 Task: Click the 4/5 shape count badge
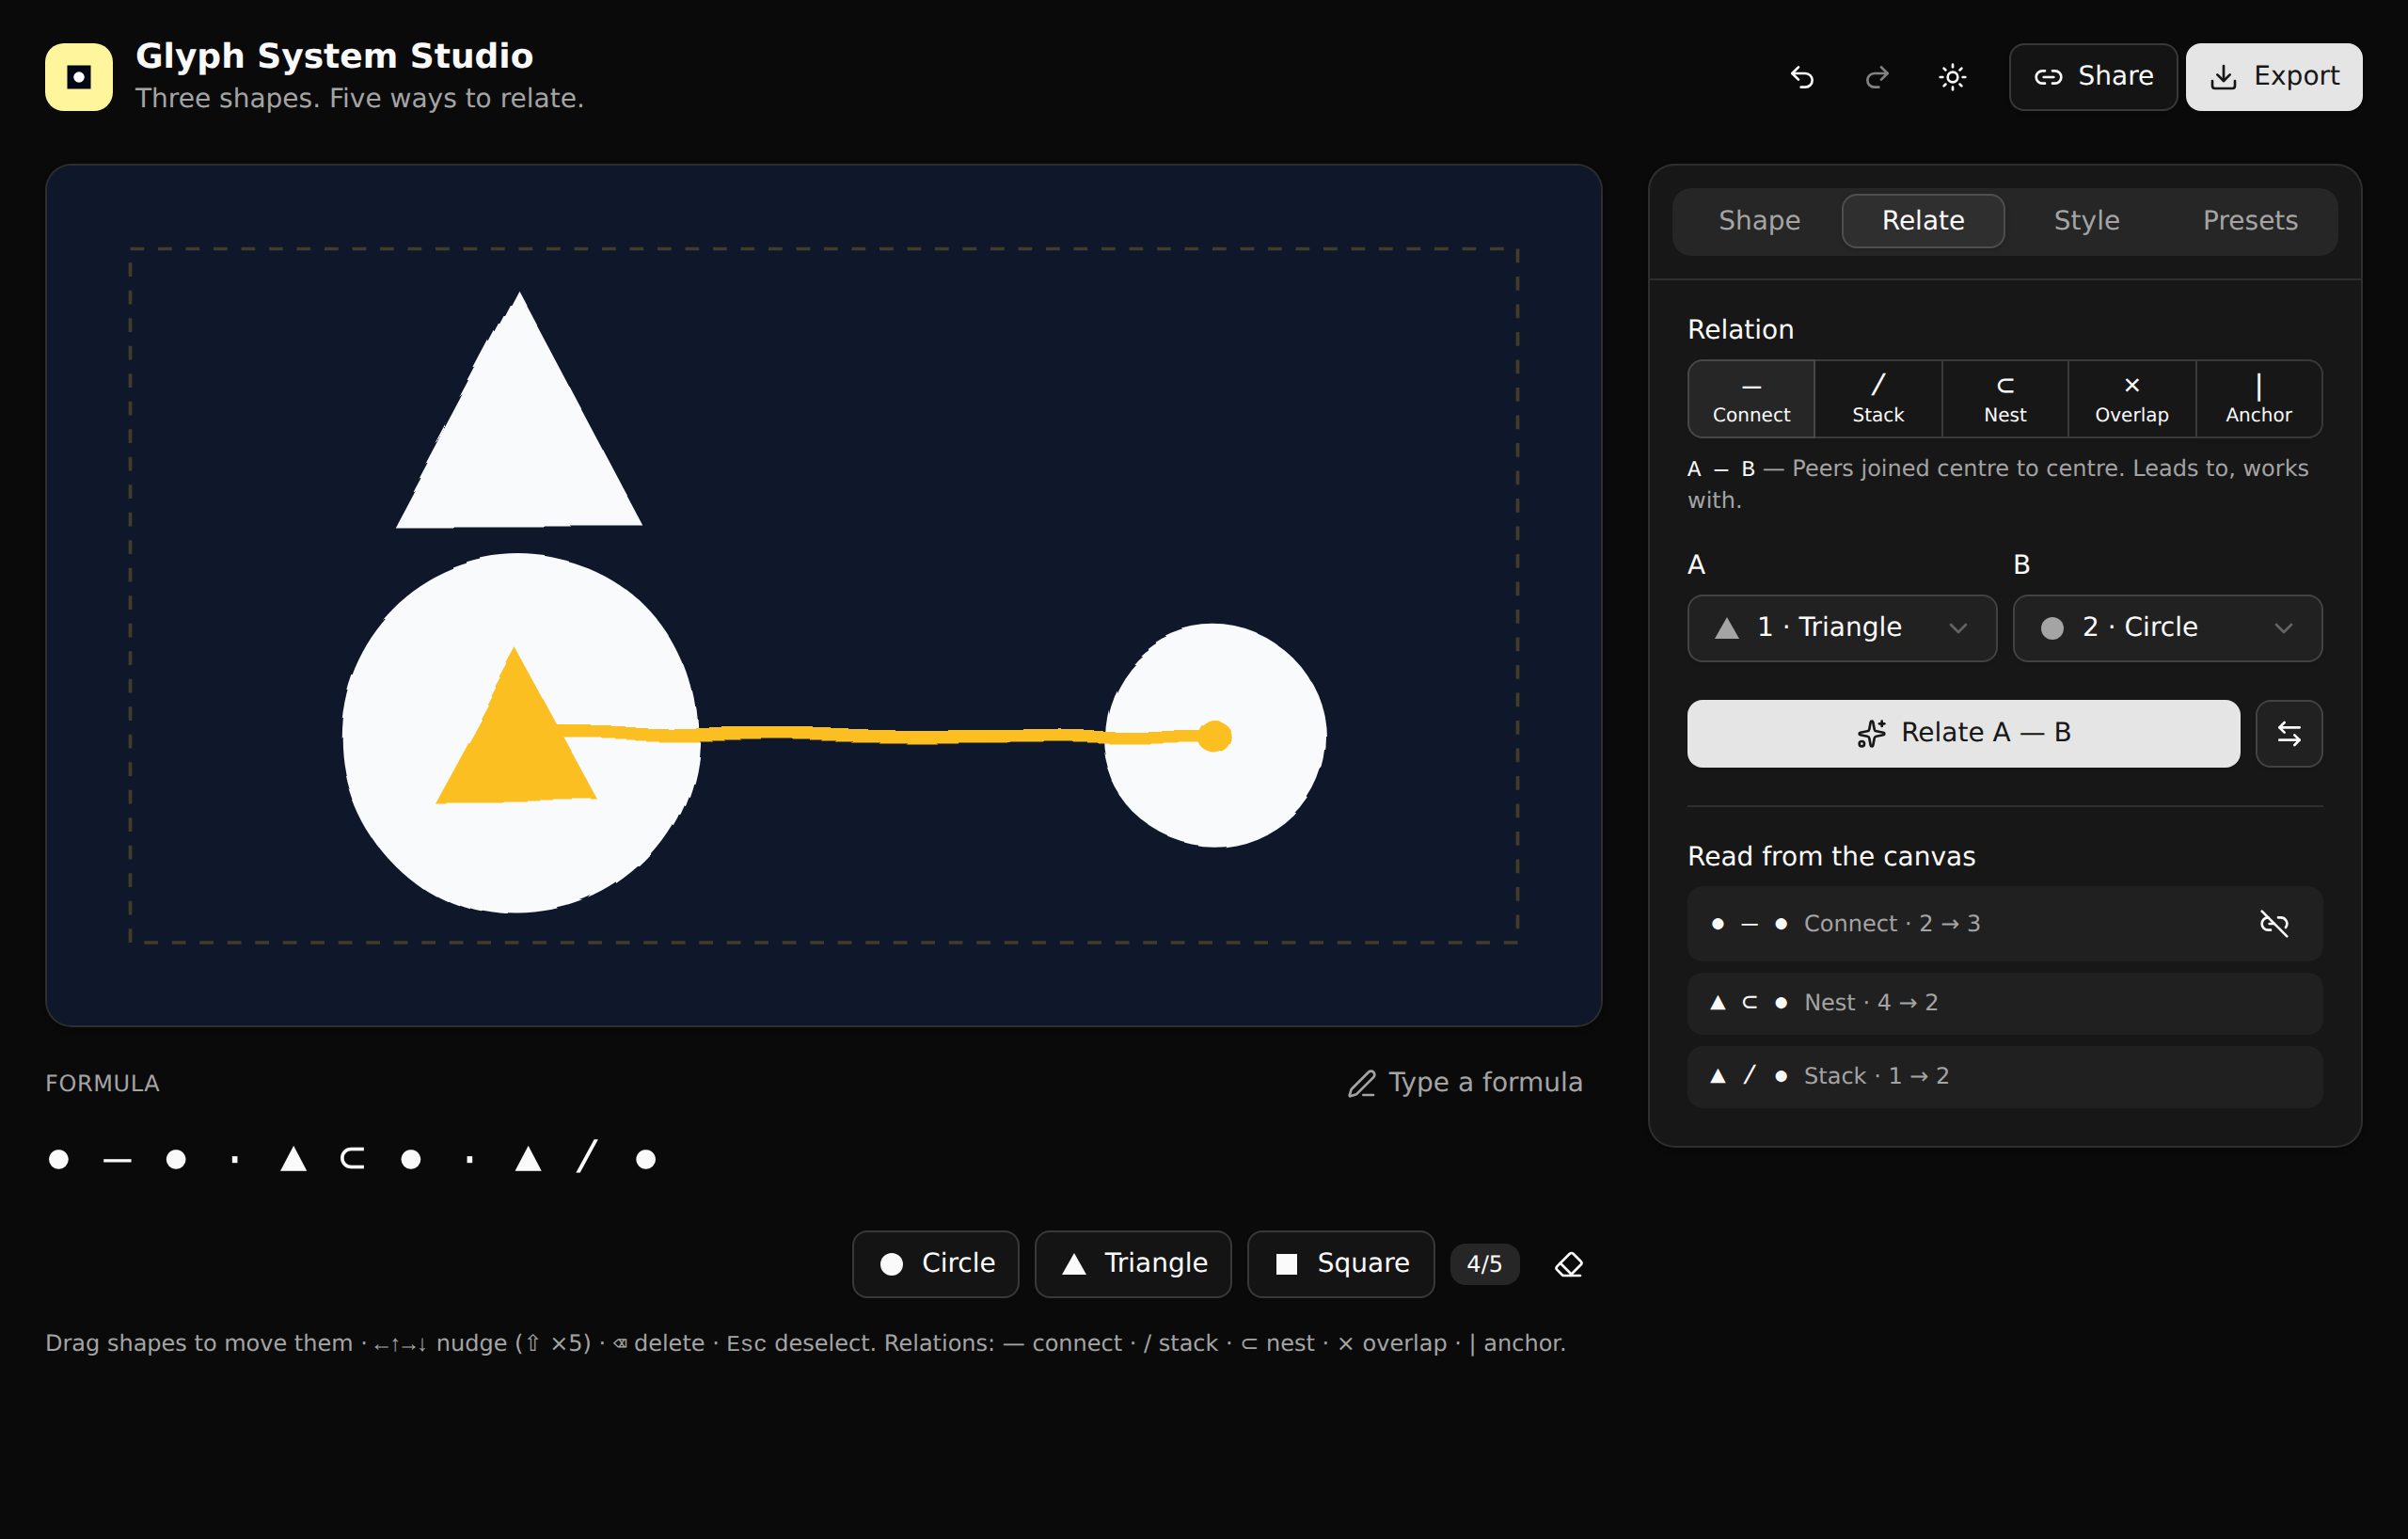(1484, 1264)
